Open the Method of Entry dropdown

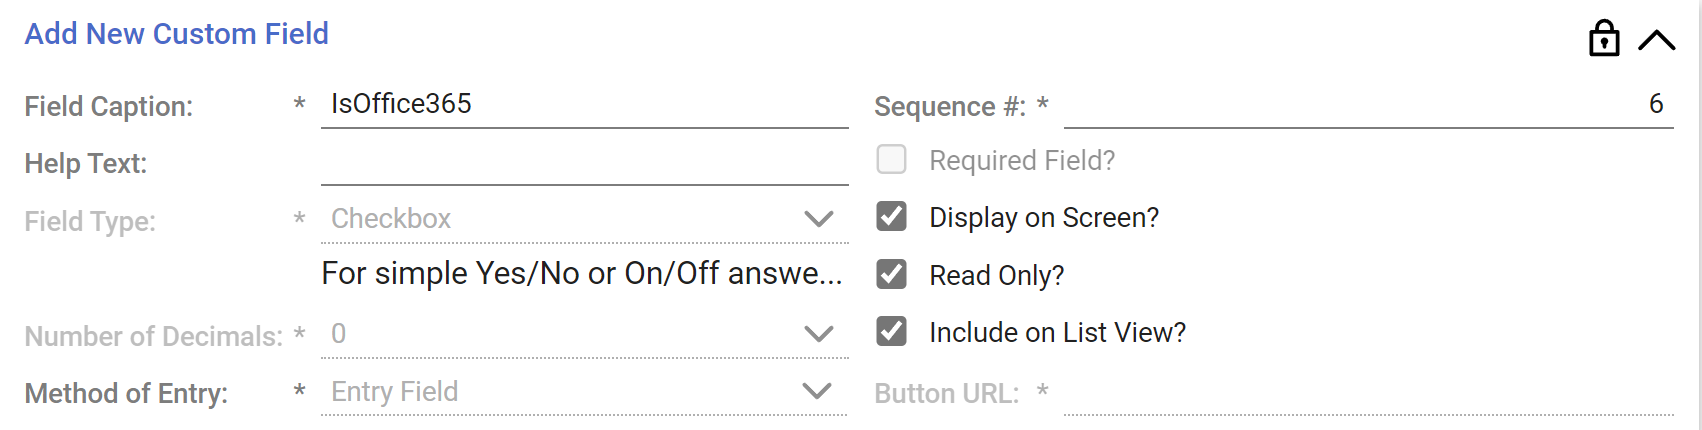pyautogui.click(x=584, y=392)
